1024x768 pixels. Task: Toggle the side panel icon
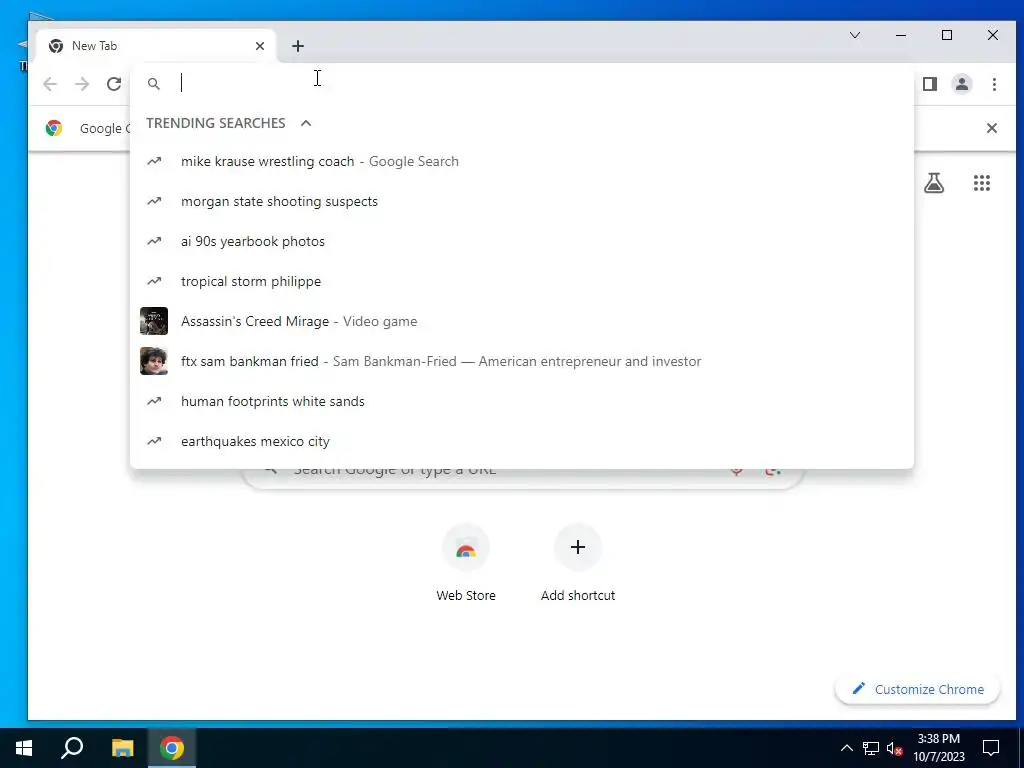pos(930,84)
